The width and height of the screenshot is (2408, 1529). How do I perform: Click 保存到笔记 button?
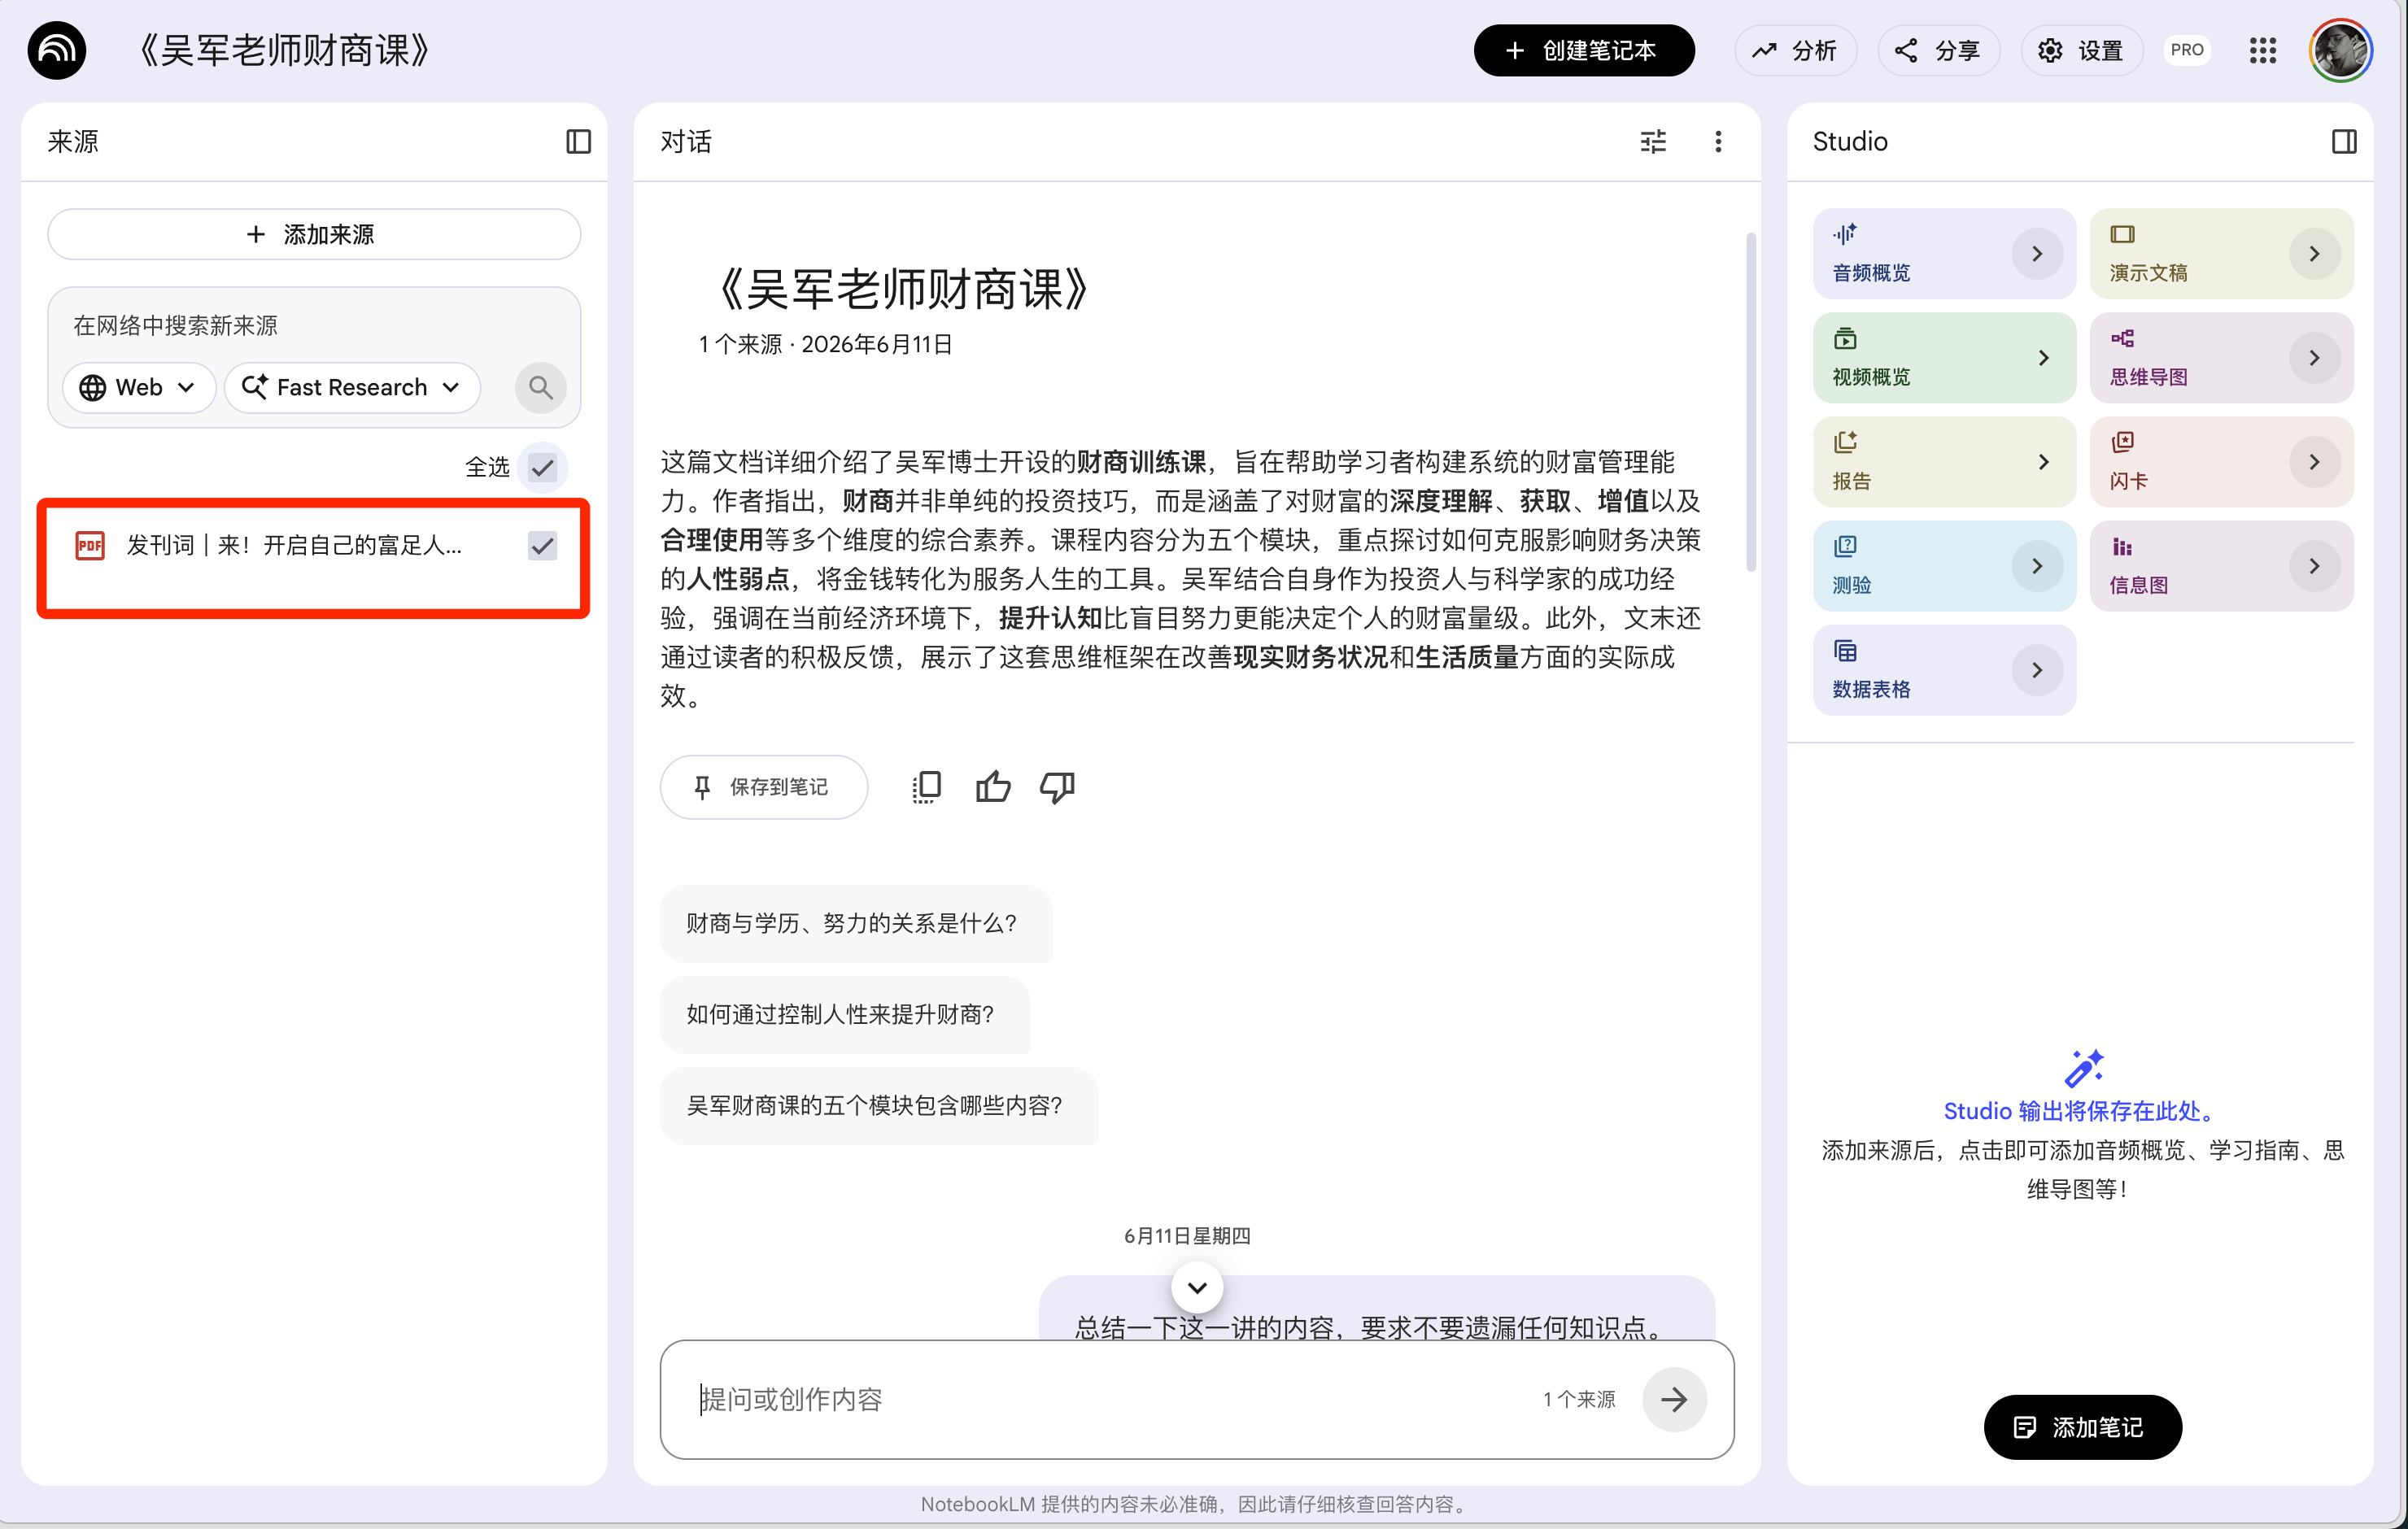(x=763, y=787)
